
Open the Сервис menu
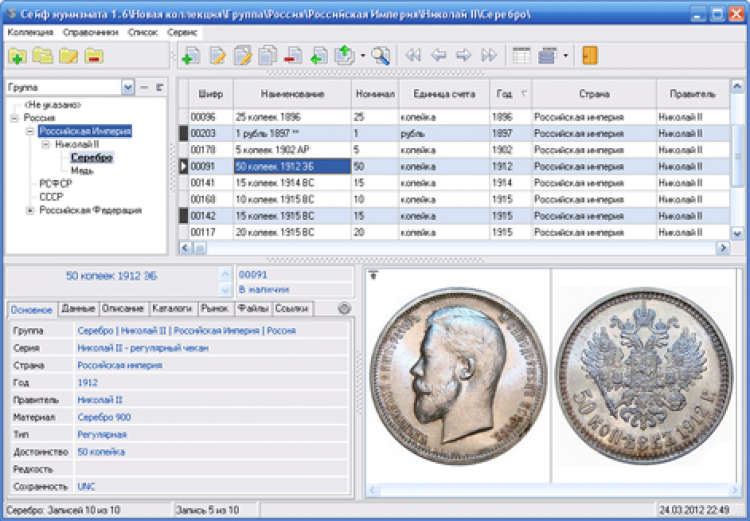pyautogui.click(x=182, y=33)
